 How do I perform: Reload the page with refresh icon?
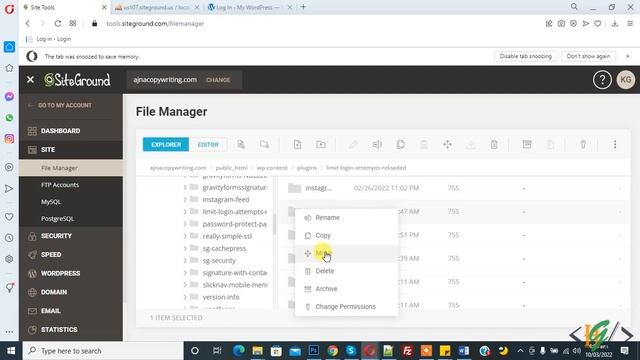[58, 24]
